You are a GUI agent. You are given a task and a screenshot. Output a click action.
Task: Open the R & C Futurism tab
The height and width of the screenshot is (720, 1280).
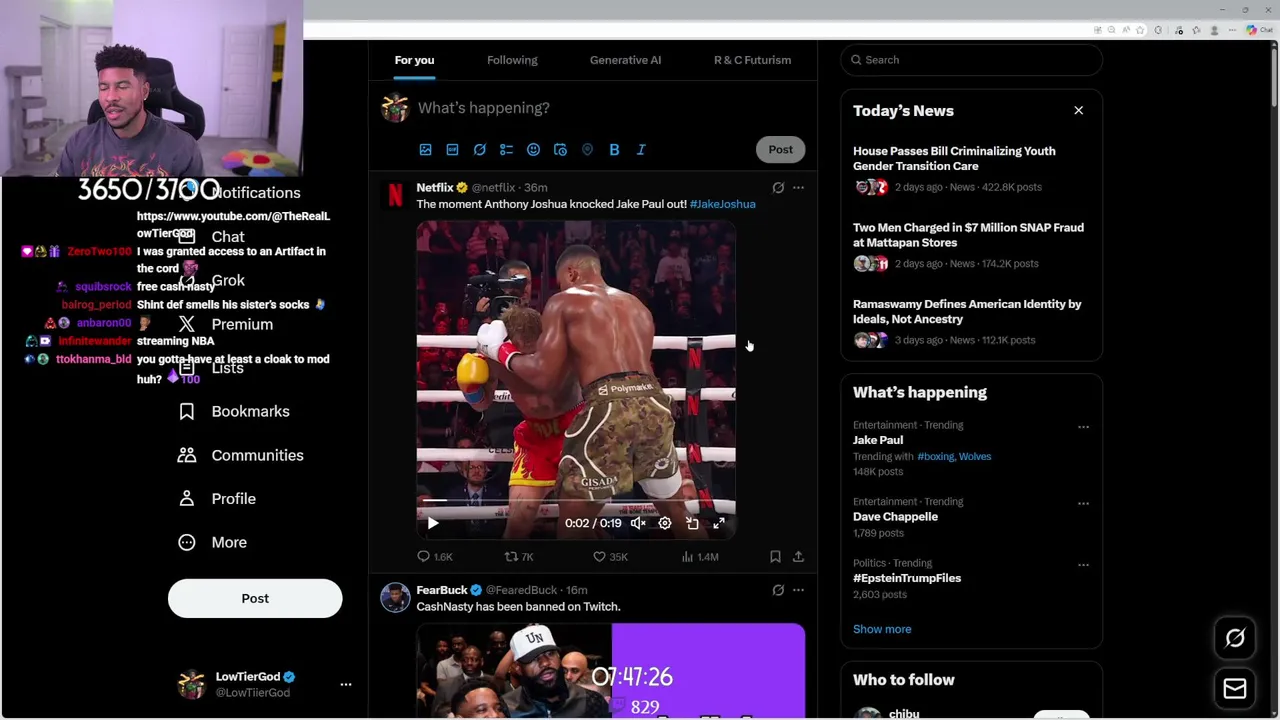point(752,60)
